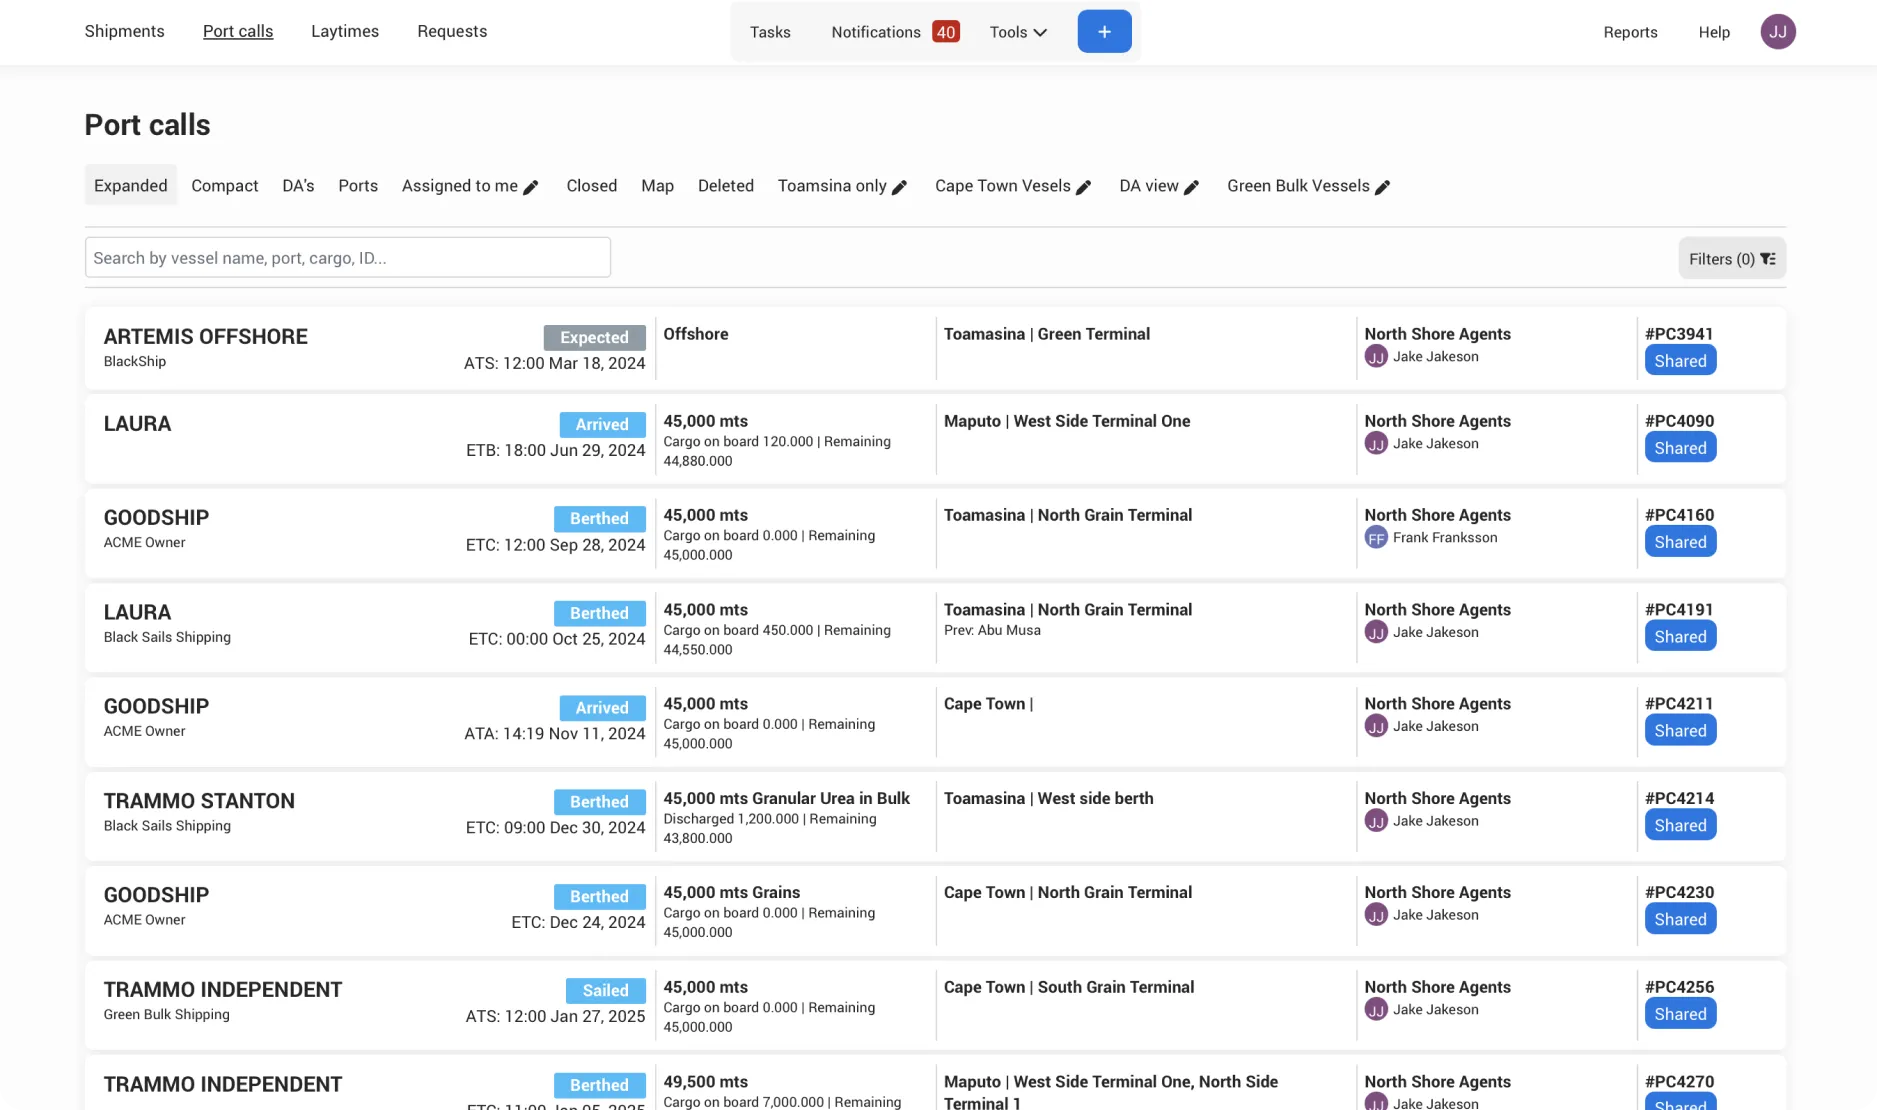Click Frank Franksson's FF avatar
1877x1110 pixels.
click(1376, 538)
